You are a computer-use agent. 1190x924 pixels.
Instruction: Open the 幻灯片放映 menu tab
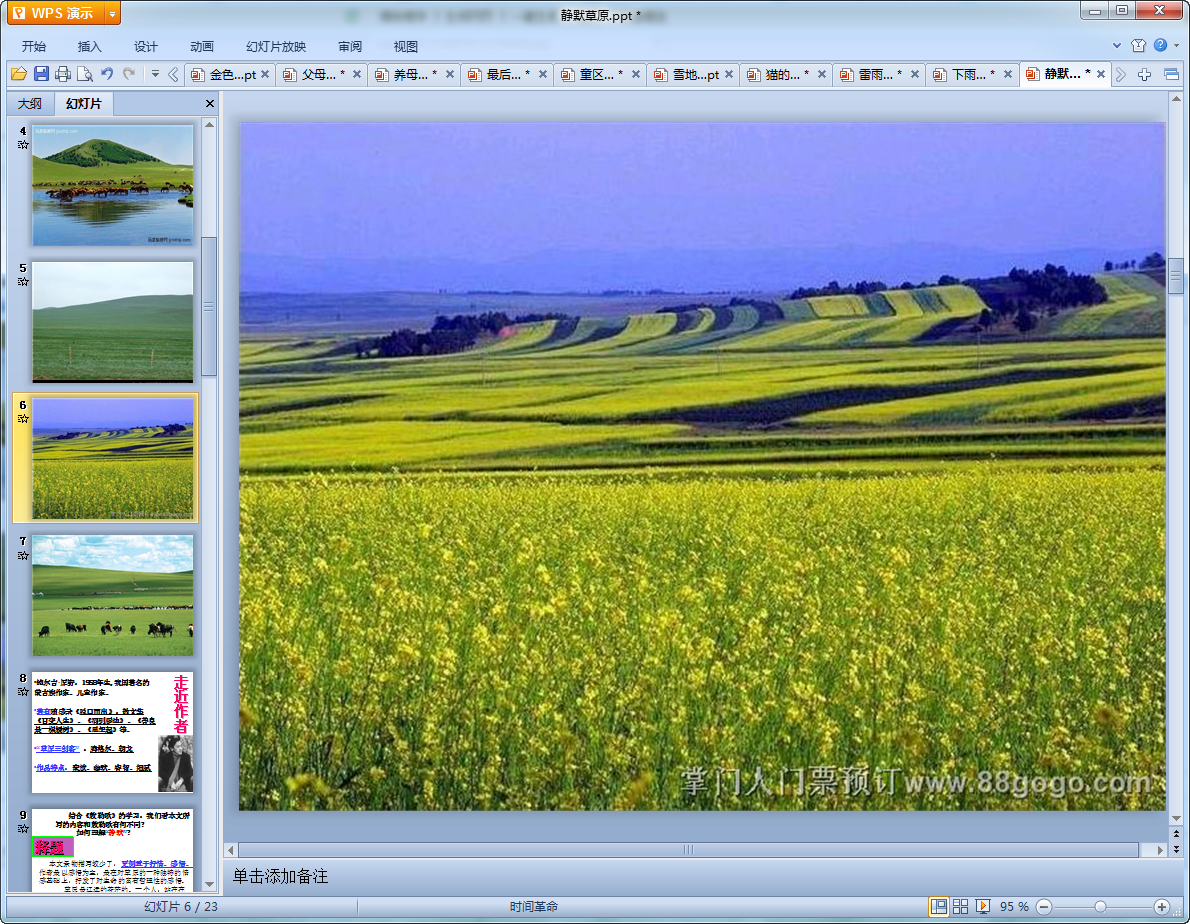(276, 46)
